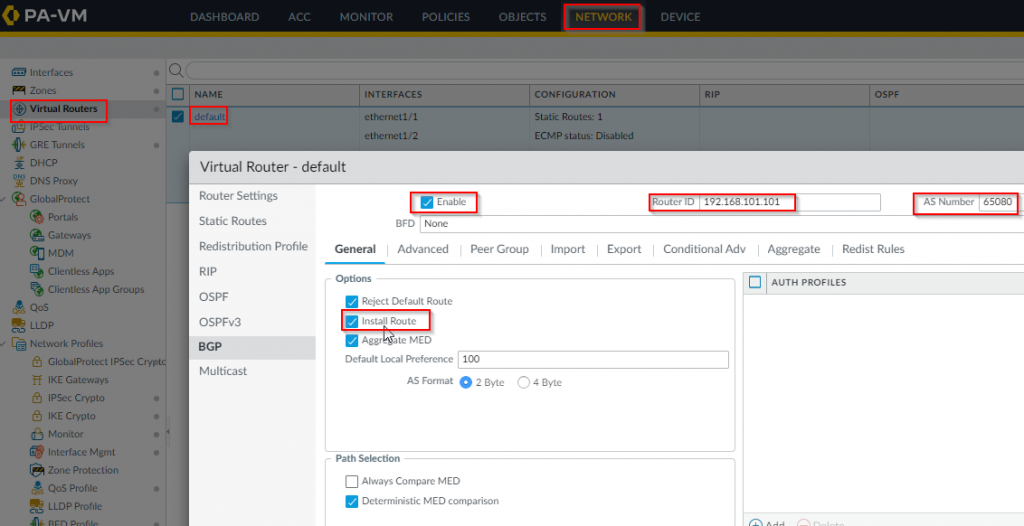Open the ACC tab
This screenshot has height=526, width=1024.
coord(300,17)
